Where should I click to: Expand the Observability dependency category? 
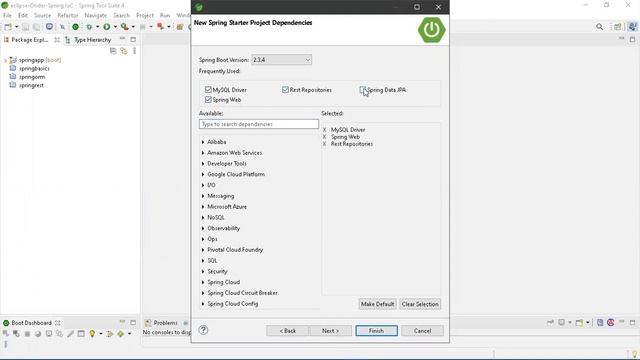tap(203, 228)
